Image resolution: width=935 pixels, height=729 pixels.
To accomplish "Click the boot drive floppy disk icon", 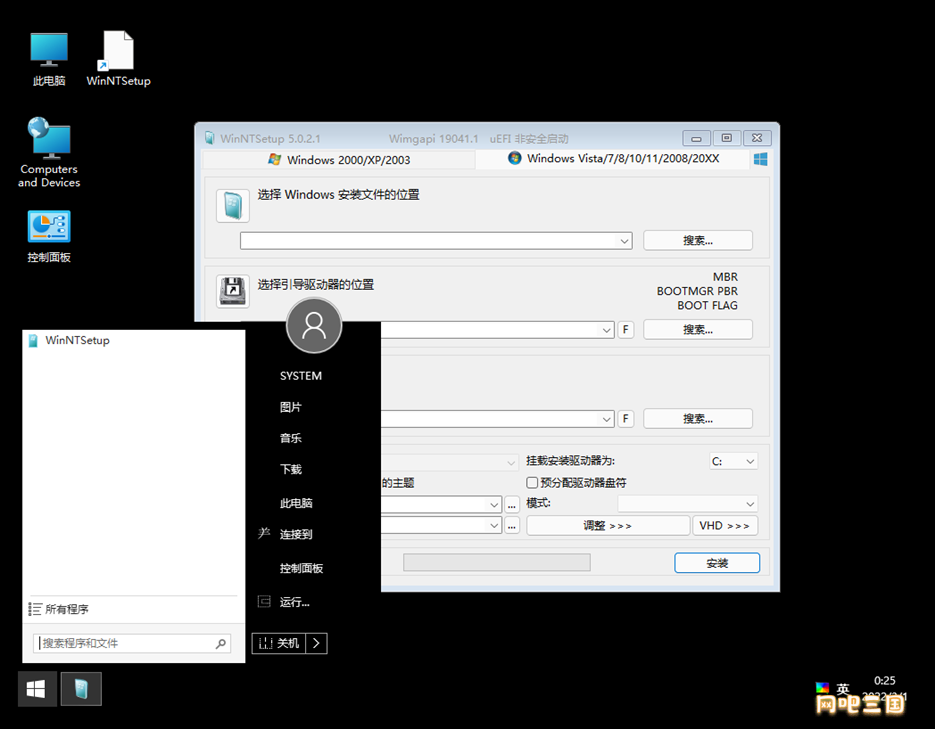I will tap(233, 291).
